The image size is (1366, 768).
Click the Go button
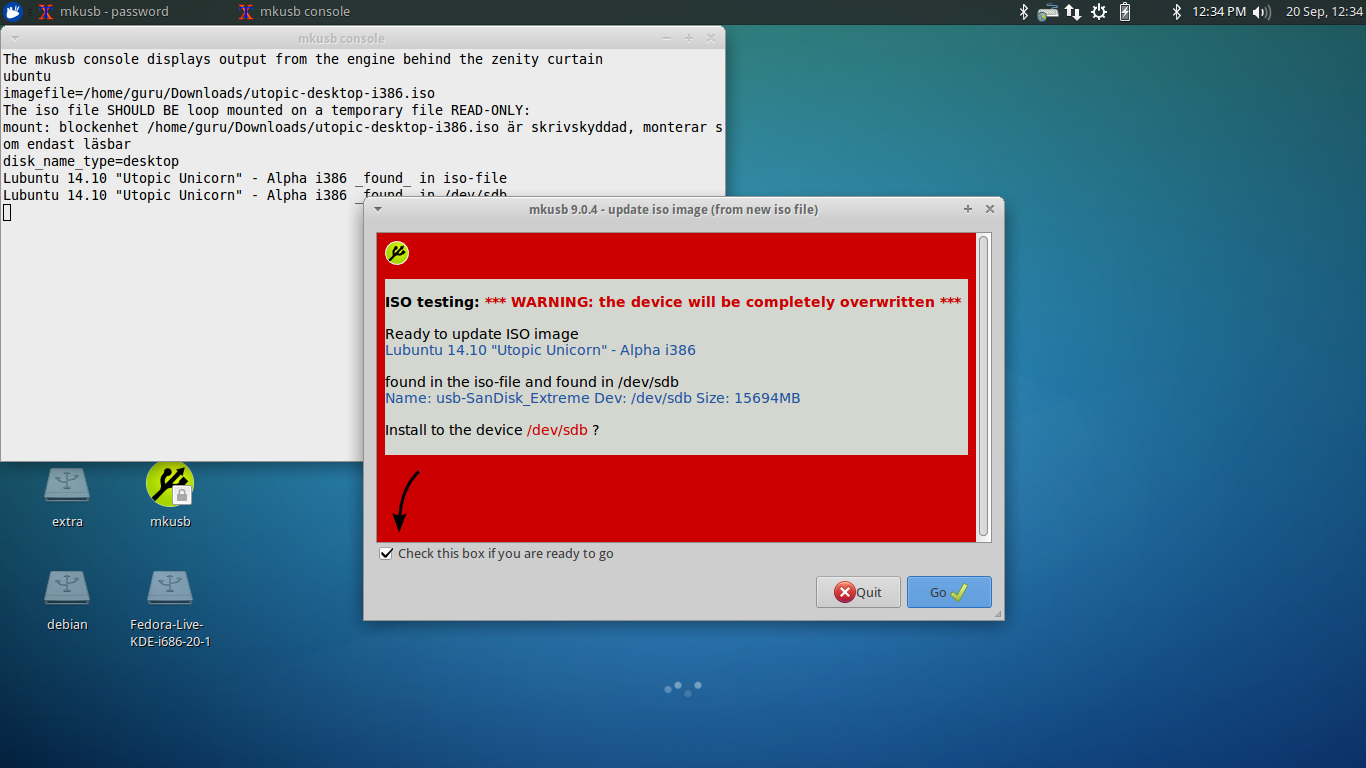949,592
